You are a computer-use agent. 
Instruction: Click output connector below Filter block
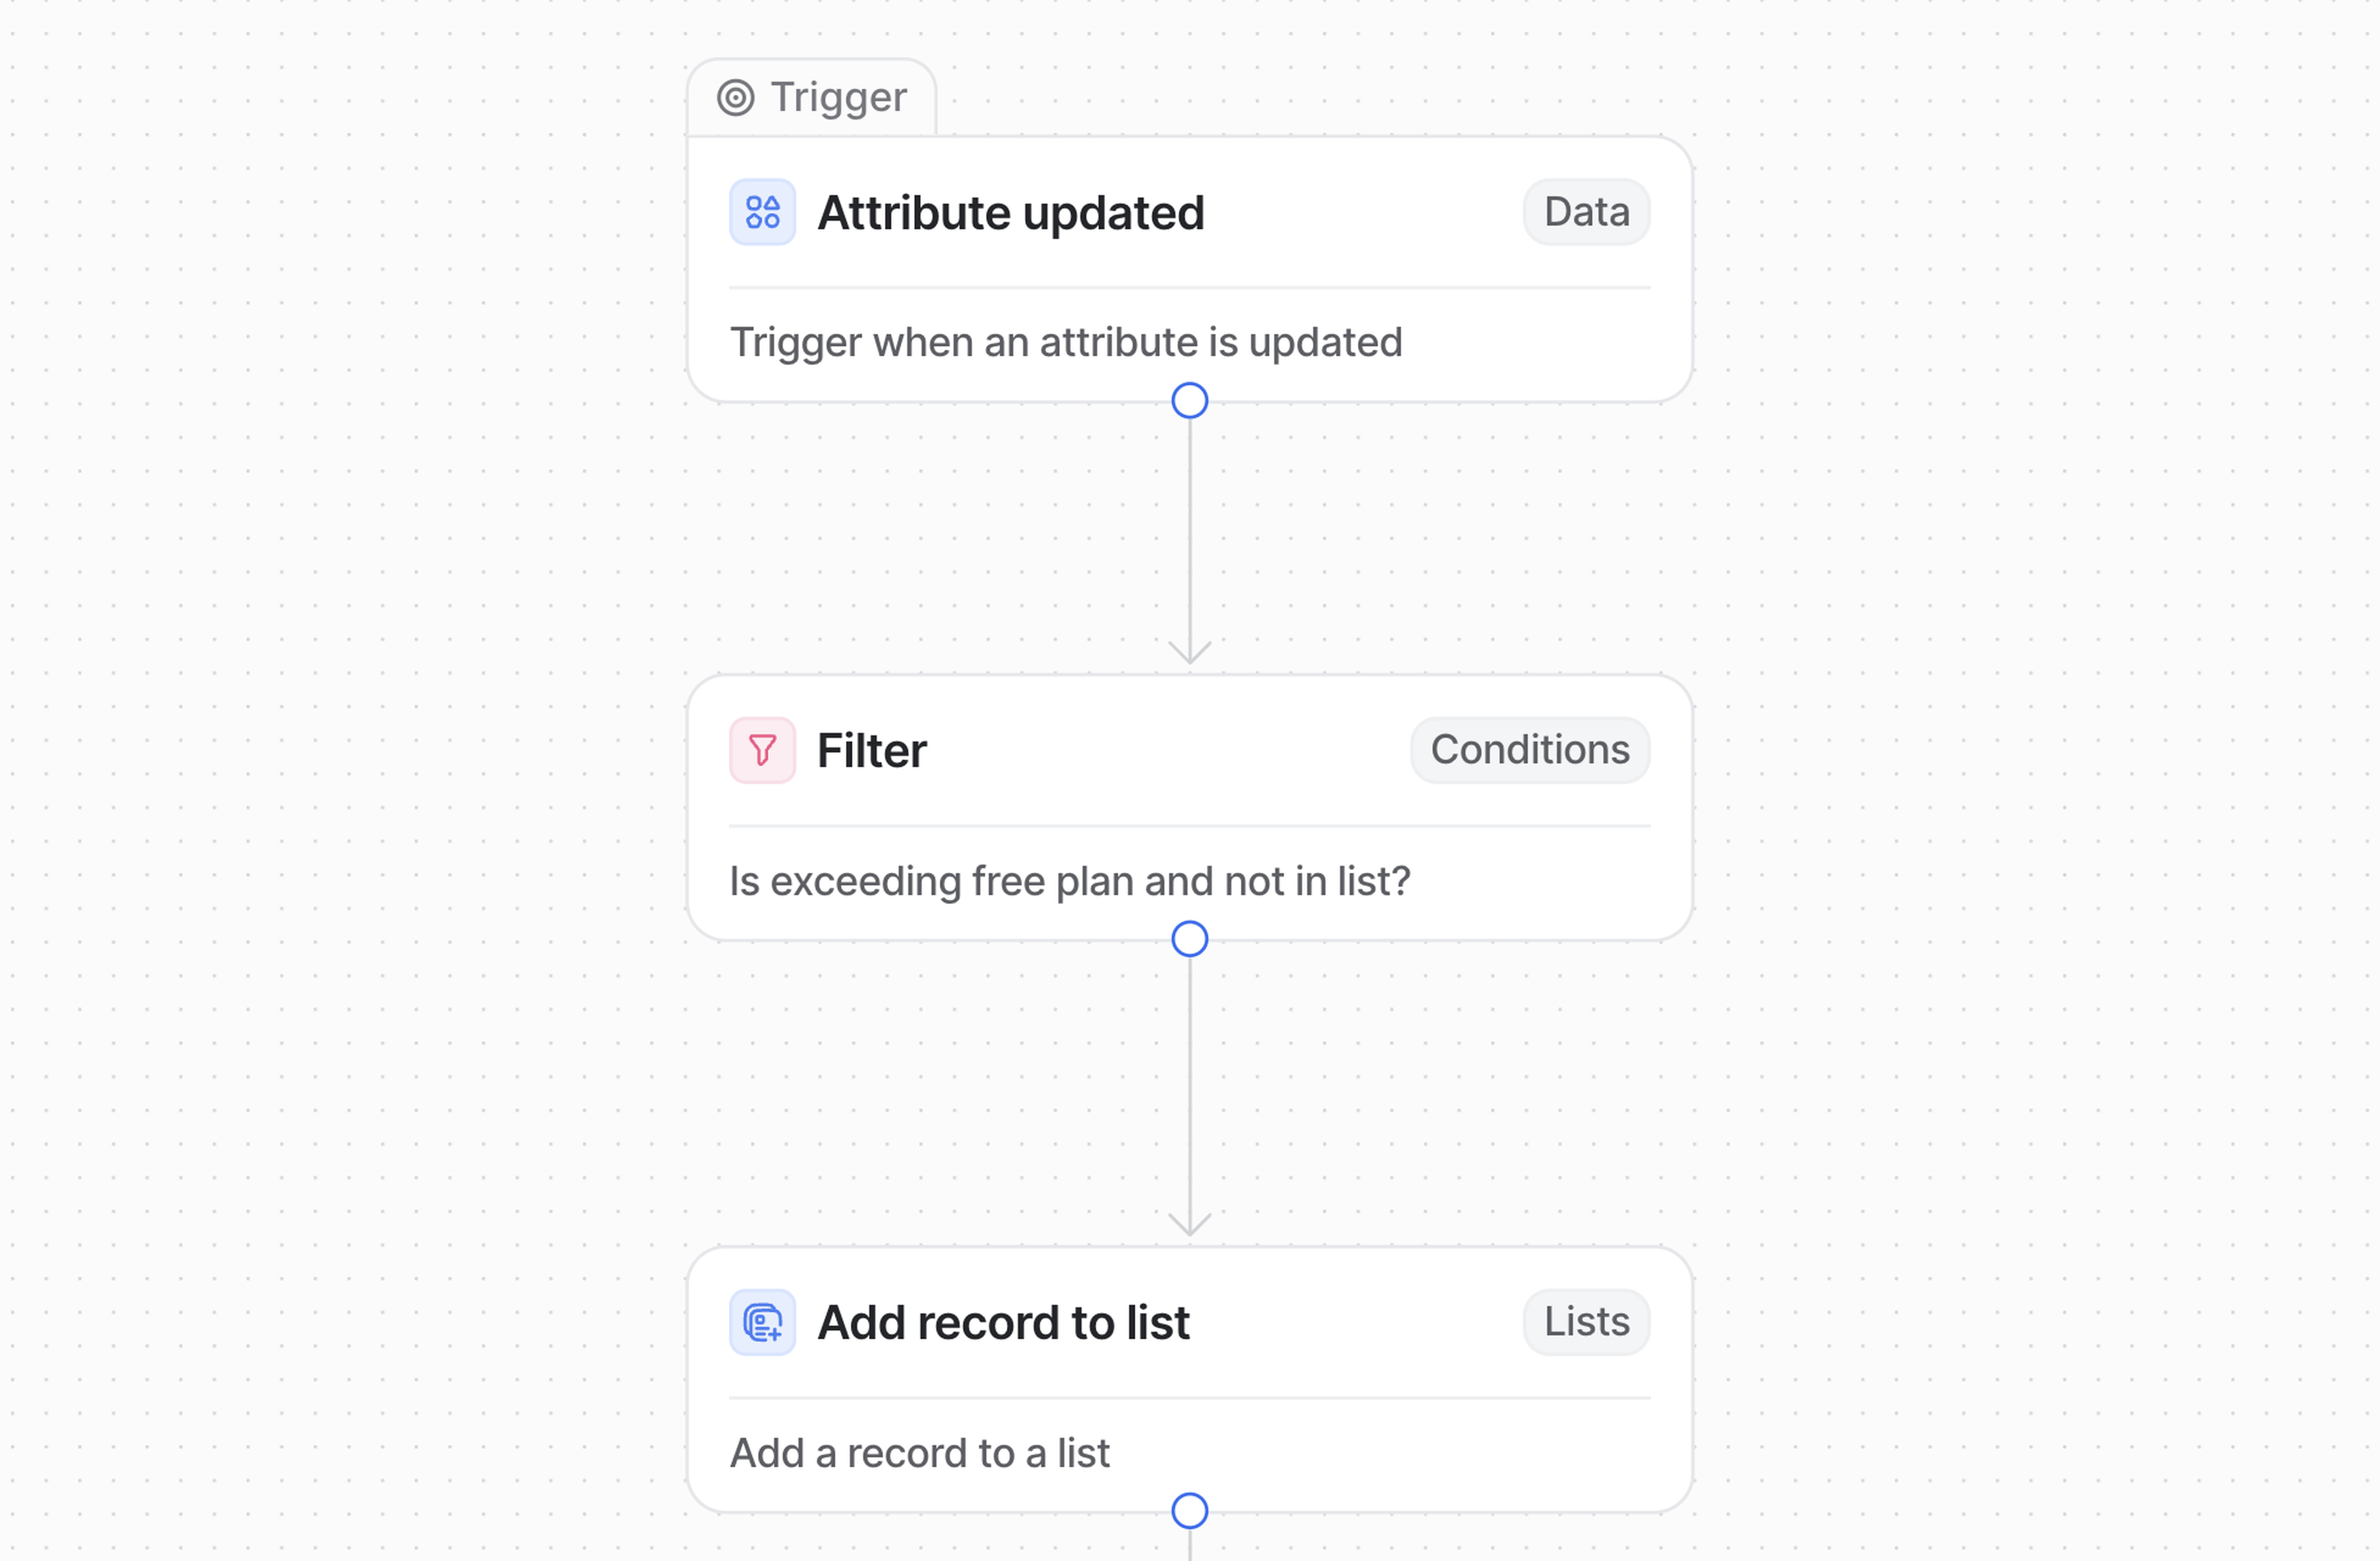click(x=1189, y=939)
